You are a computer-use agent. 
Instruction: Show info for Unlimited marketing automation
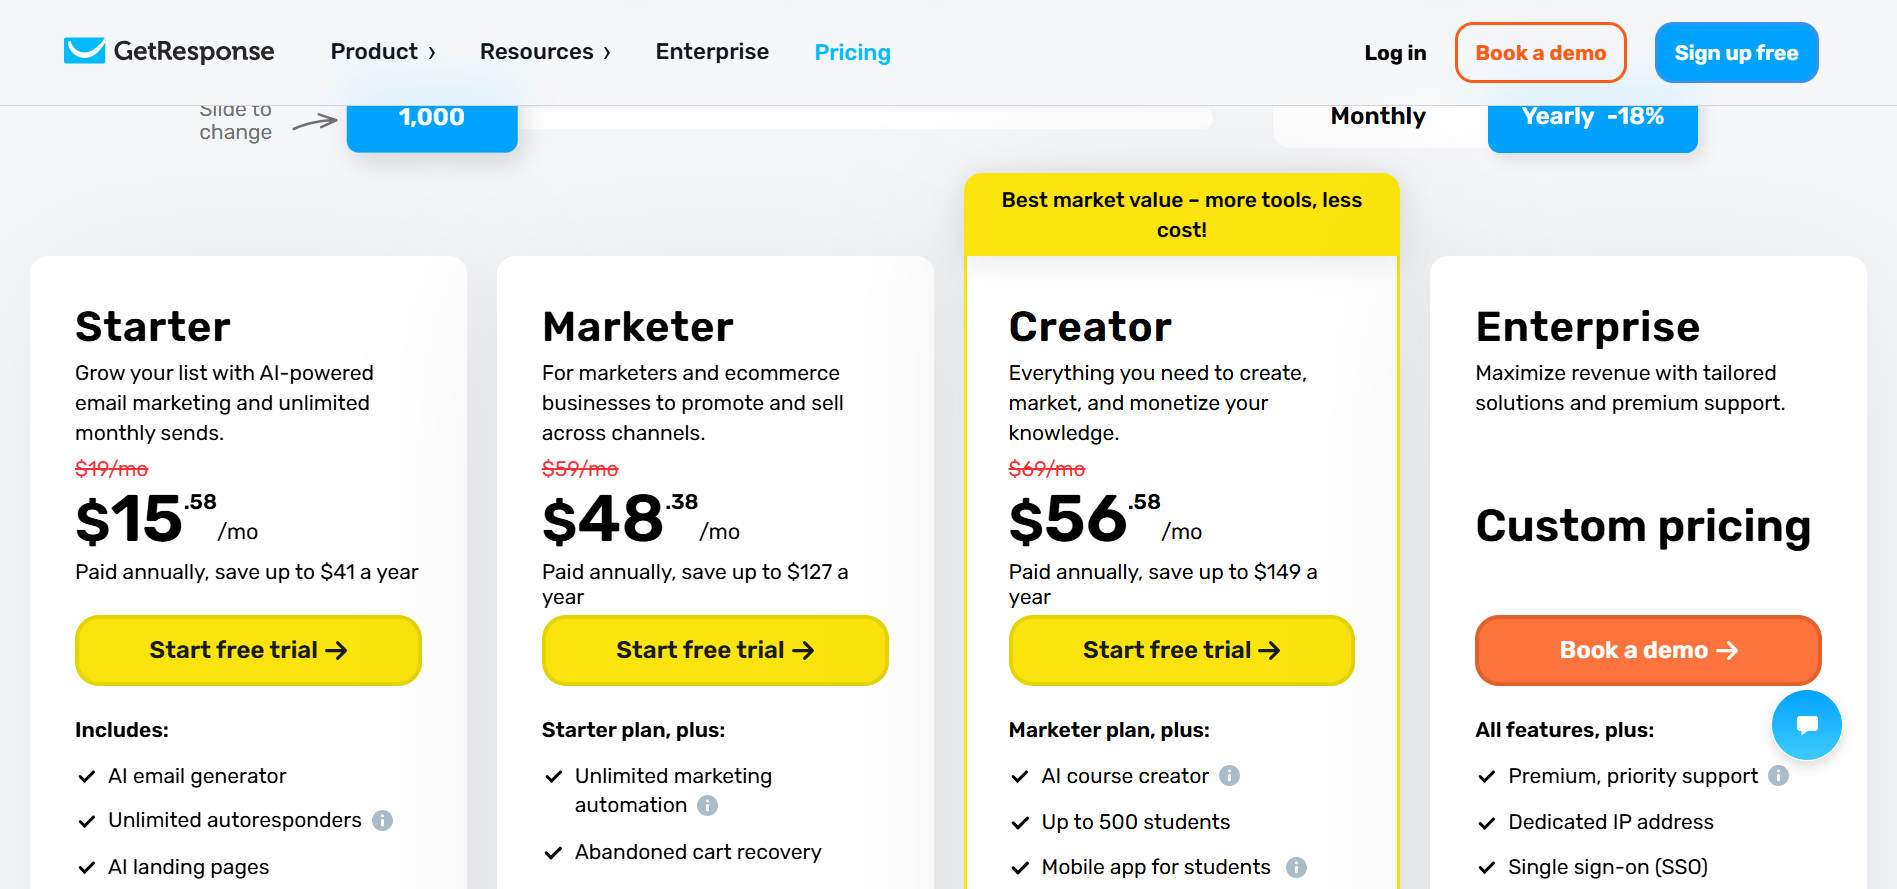tap(708, 806)
